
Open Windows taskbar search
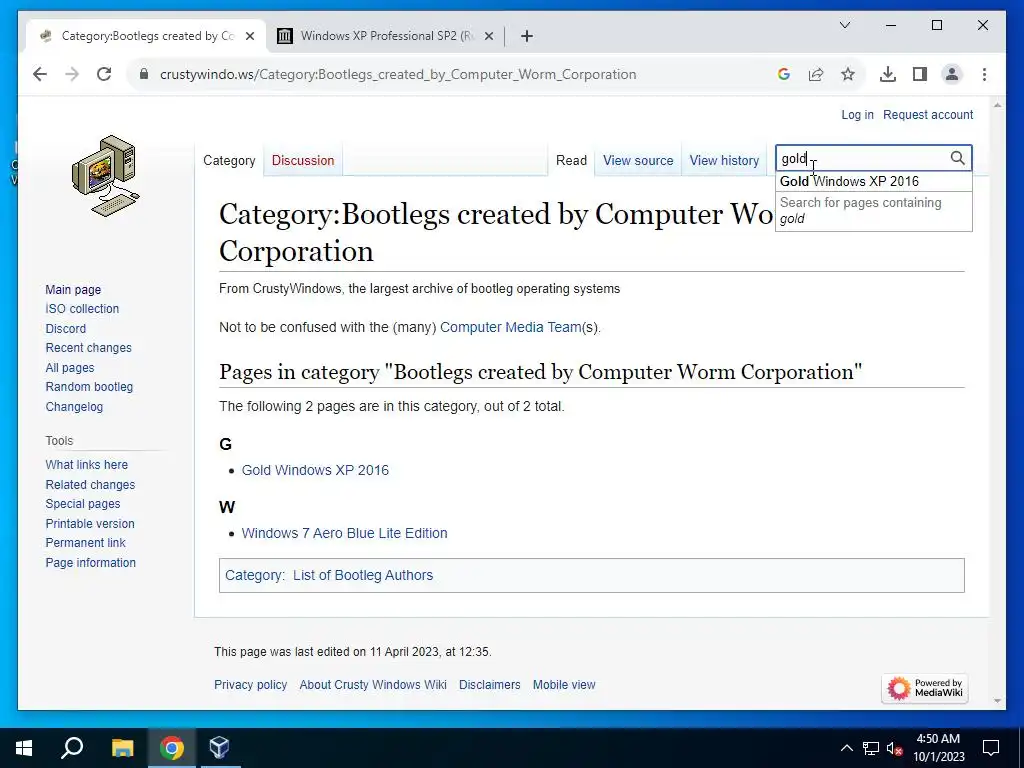pos(72,748)
